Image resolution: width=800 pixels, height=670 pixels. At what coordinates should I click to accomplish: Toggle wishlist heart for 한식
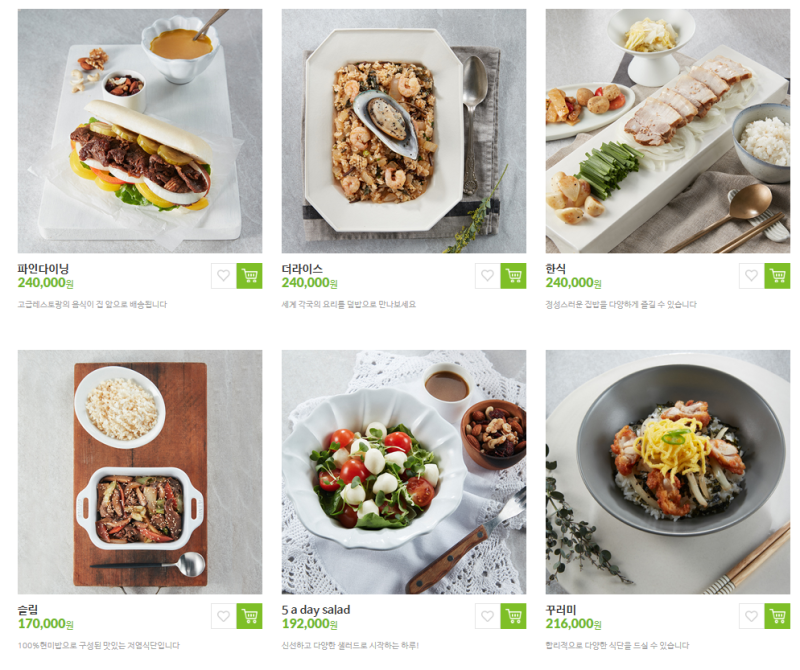point(752,276)
